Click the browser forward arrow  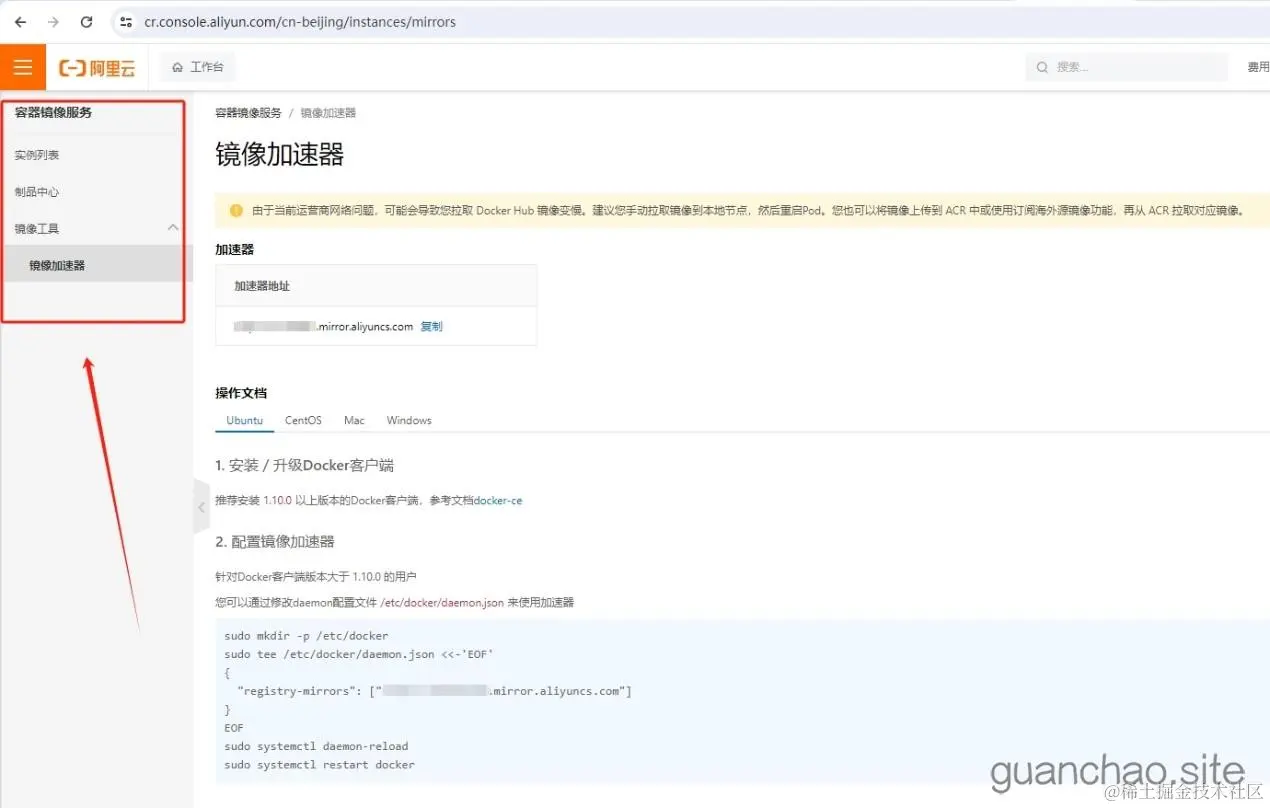(x=53, y=22)
